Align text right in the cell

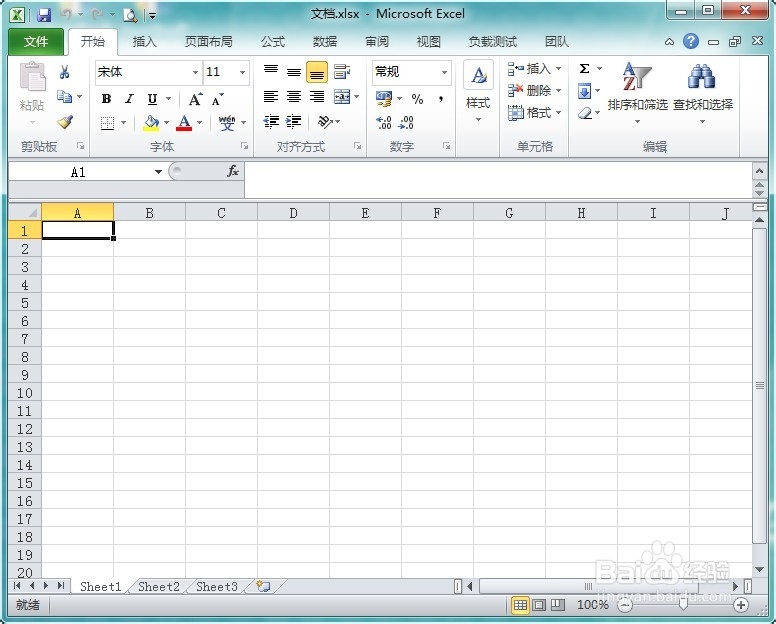click(317, 97)
